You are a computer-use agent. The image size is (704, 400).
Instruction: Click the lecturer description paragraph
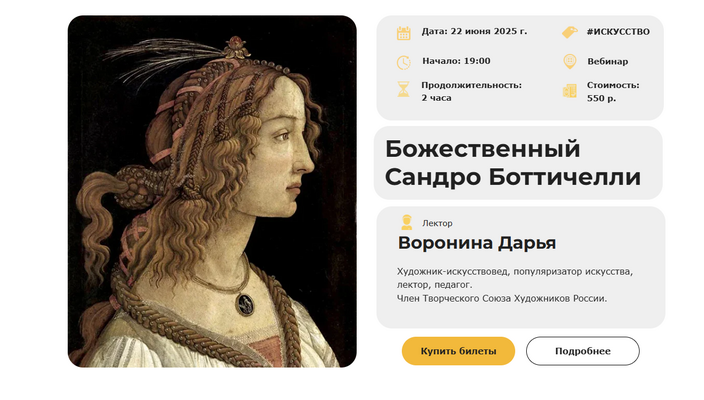(x=515, y=284)
